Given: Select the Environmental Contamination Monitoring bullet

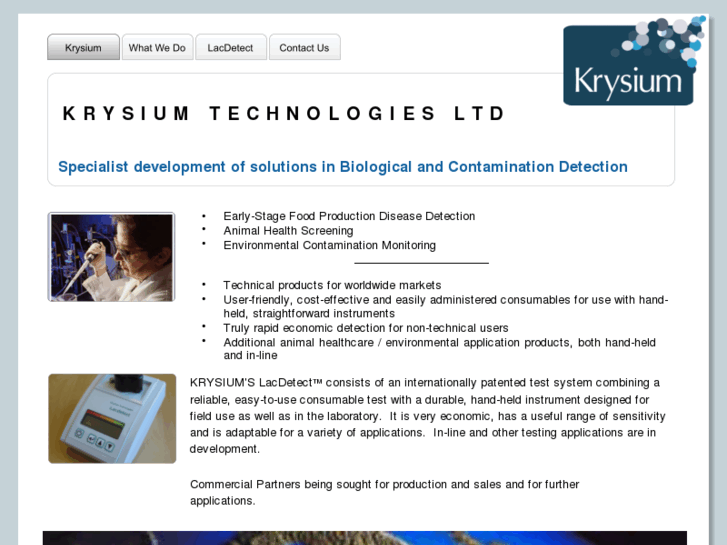Looking at the screenshot, I should click(x=329, y=245).
